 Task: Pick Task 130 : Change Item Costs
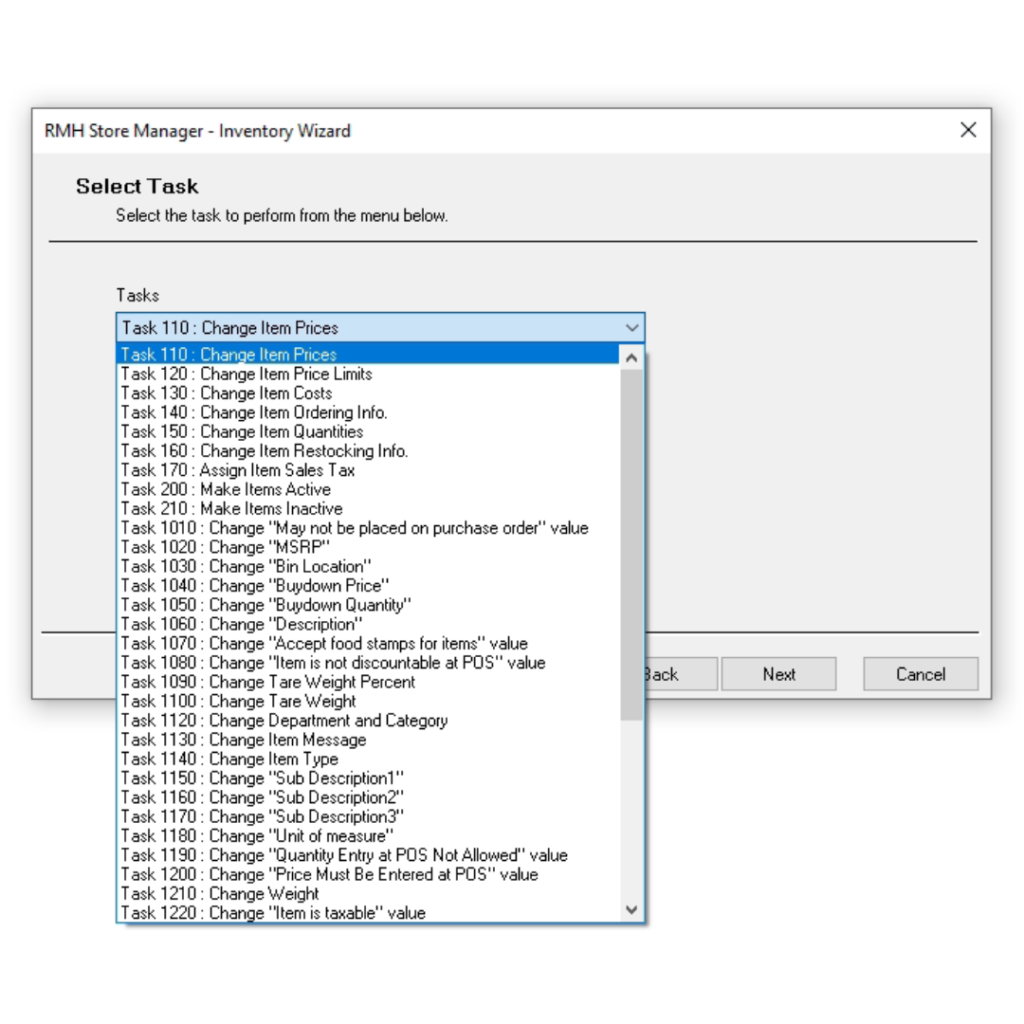[x=368, y=393]
